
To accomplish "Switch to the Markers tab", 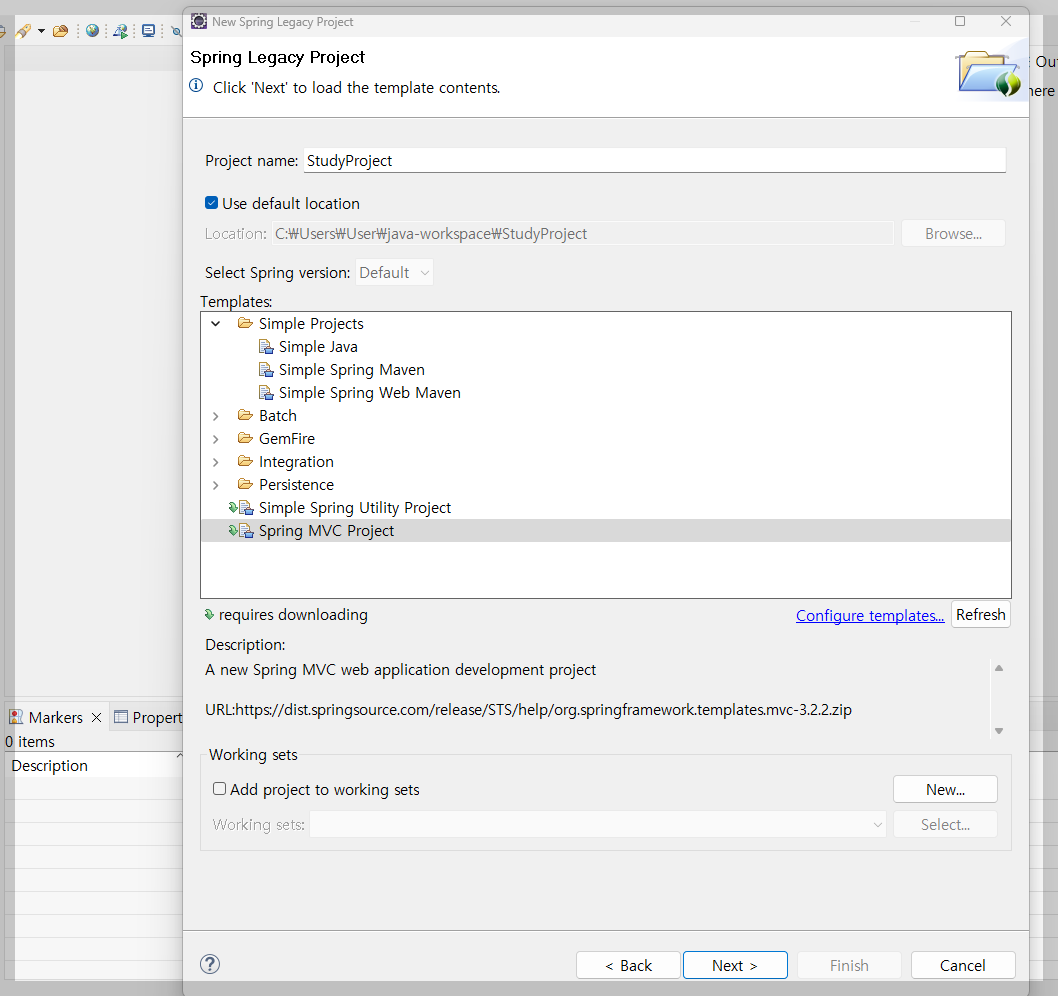I will click(x=55, y=717).
